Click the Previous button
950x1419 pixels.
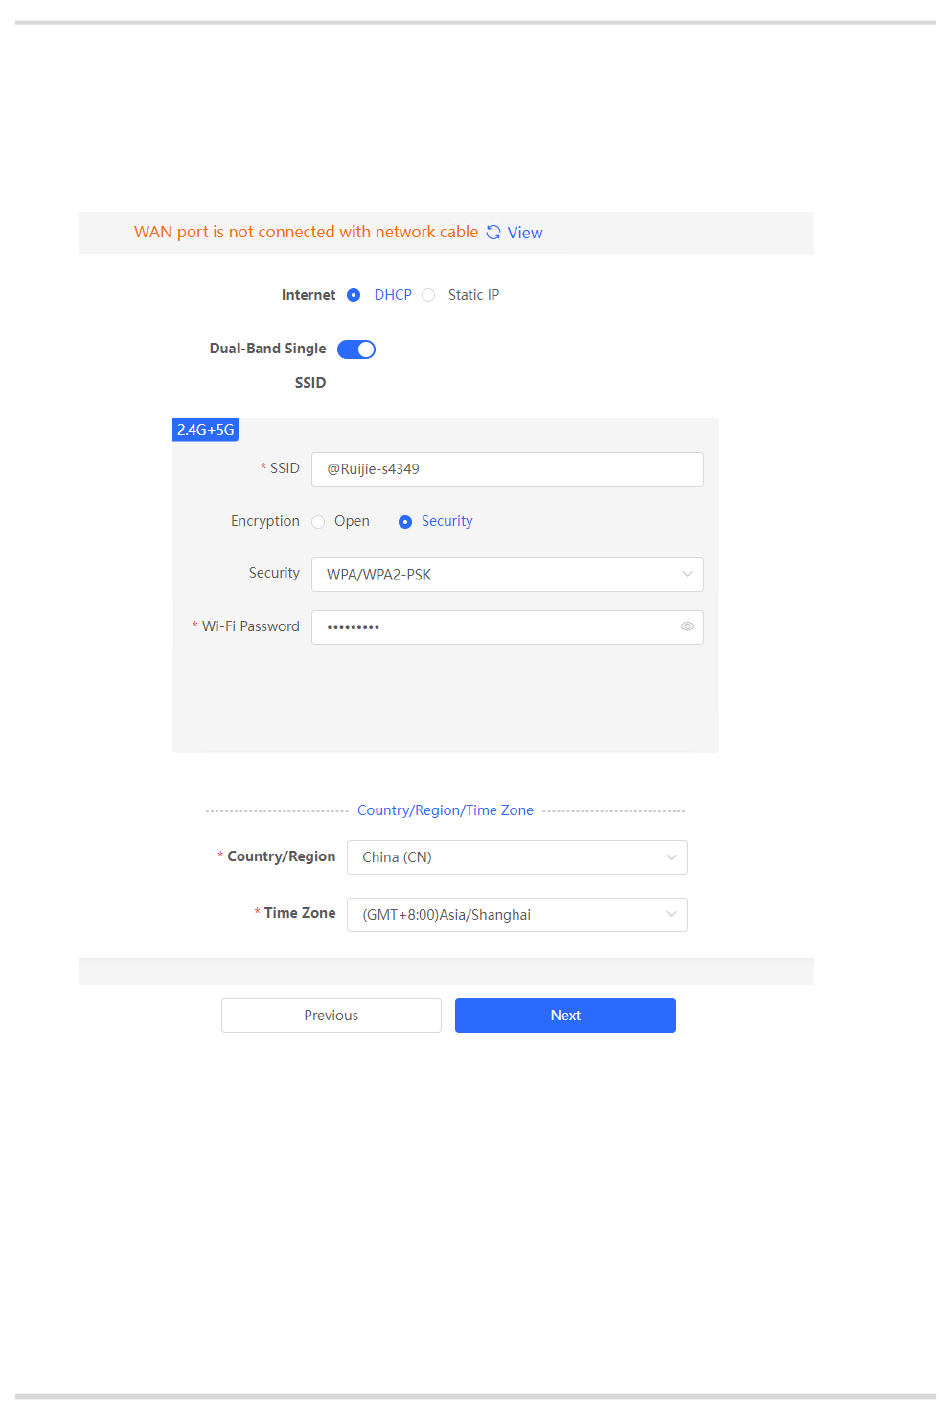pos(331,1015)
